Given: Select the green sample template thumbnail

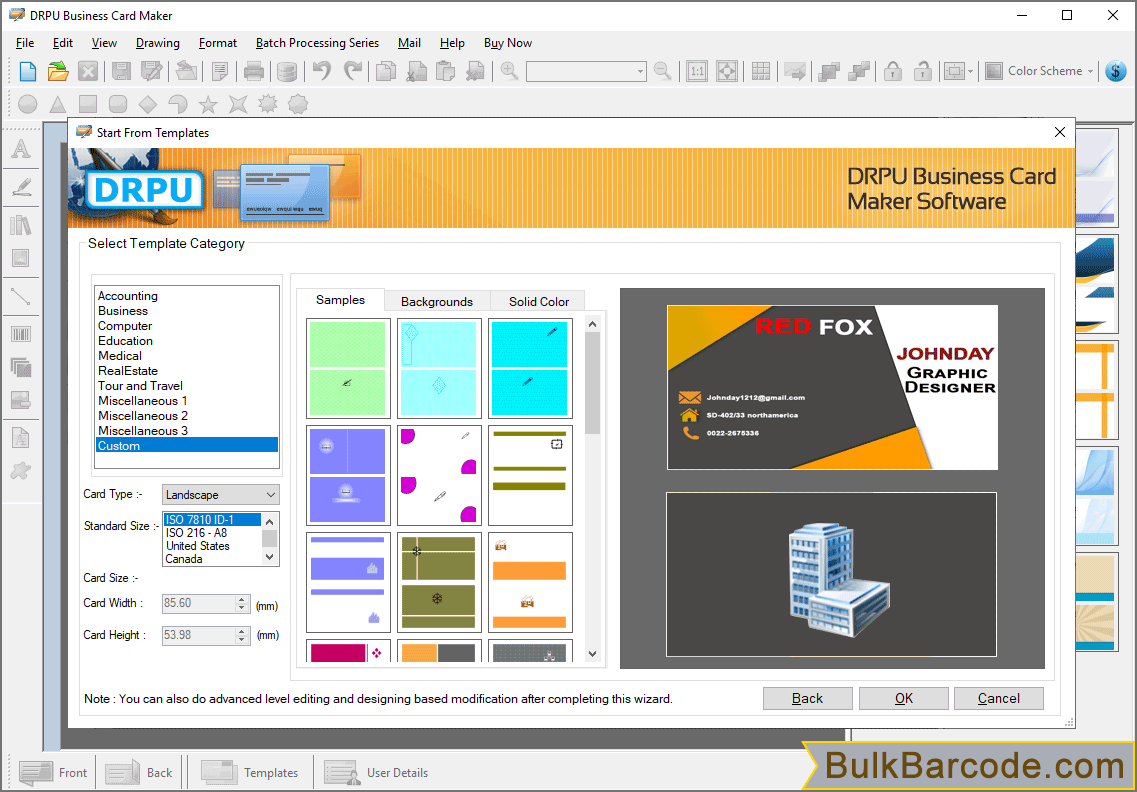Looking at the screenshot, I should (x=348, y=368).
